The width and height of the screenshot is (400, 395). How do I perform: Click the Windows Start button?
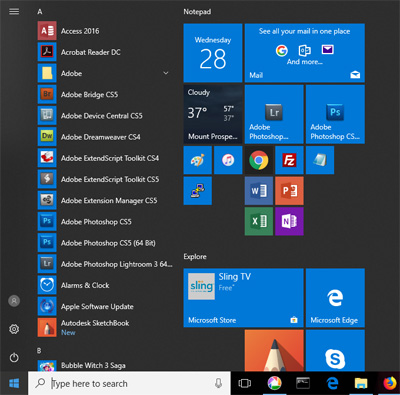point(14,383)
